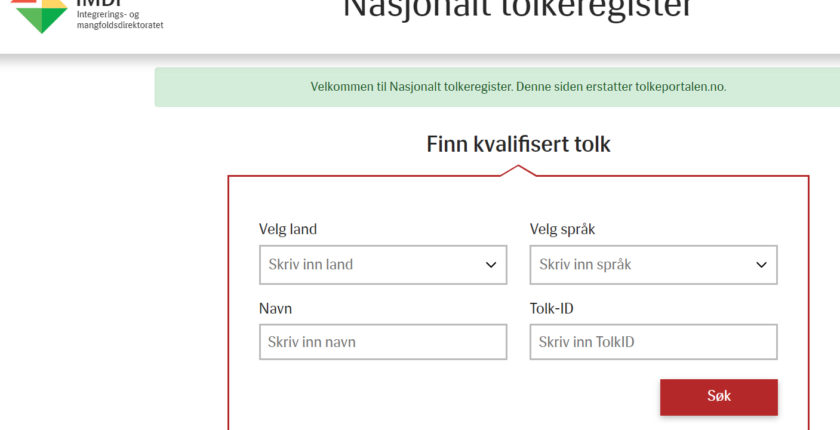This screenshot has height=430, width=840.
Task: Click the Velg land label
Action: [288, 229]
